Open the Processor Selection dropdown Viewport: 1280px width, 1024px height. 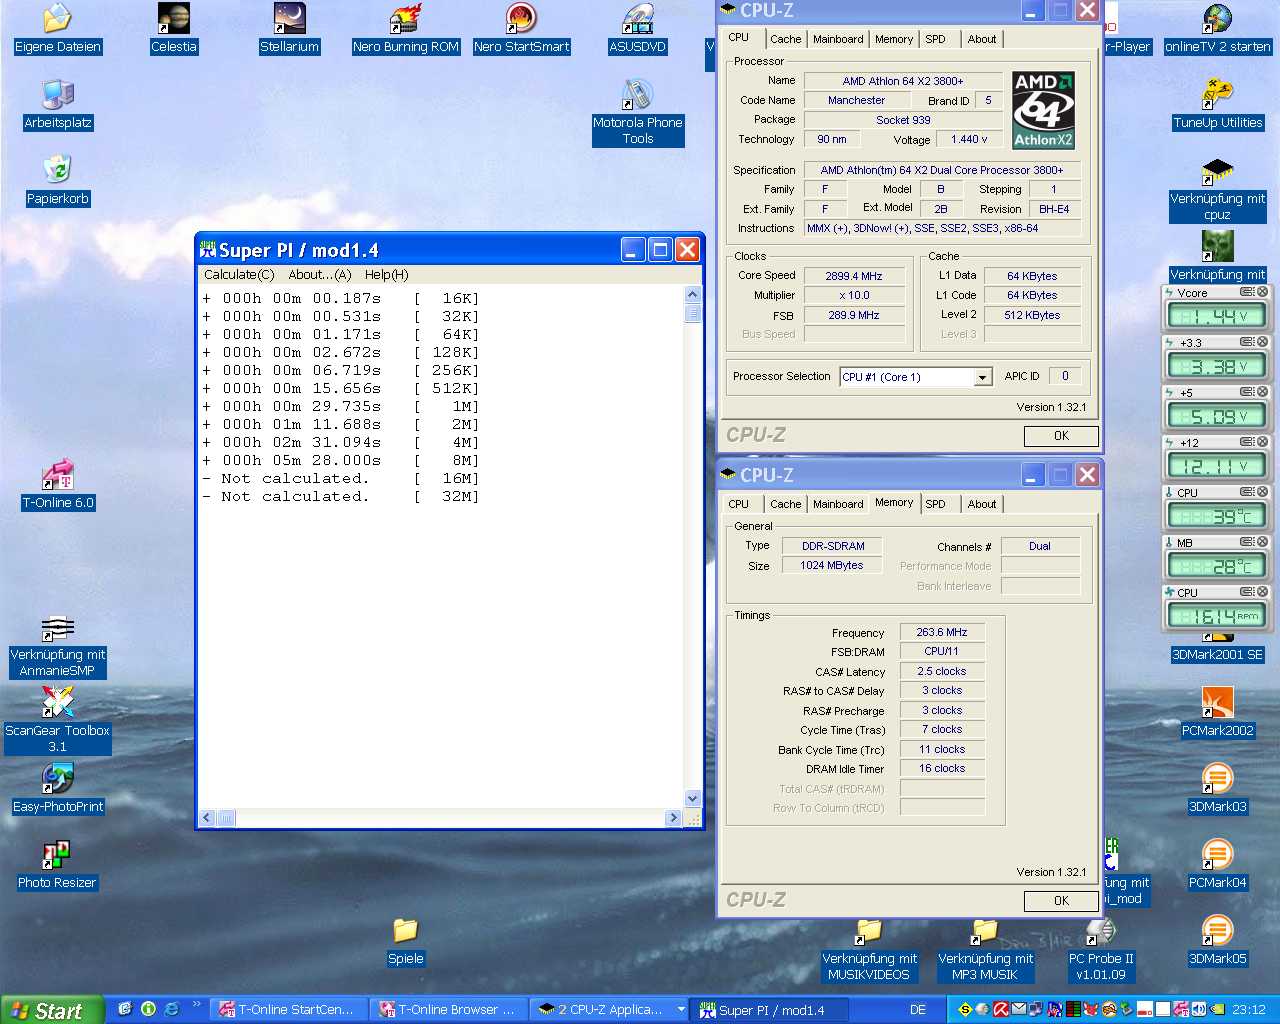(x=983, y=377)
